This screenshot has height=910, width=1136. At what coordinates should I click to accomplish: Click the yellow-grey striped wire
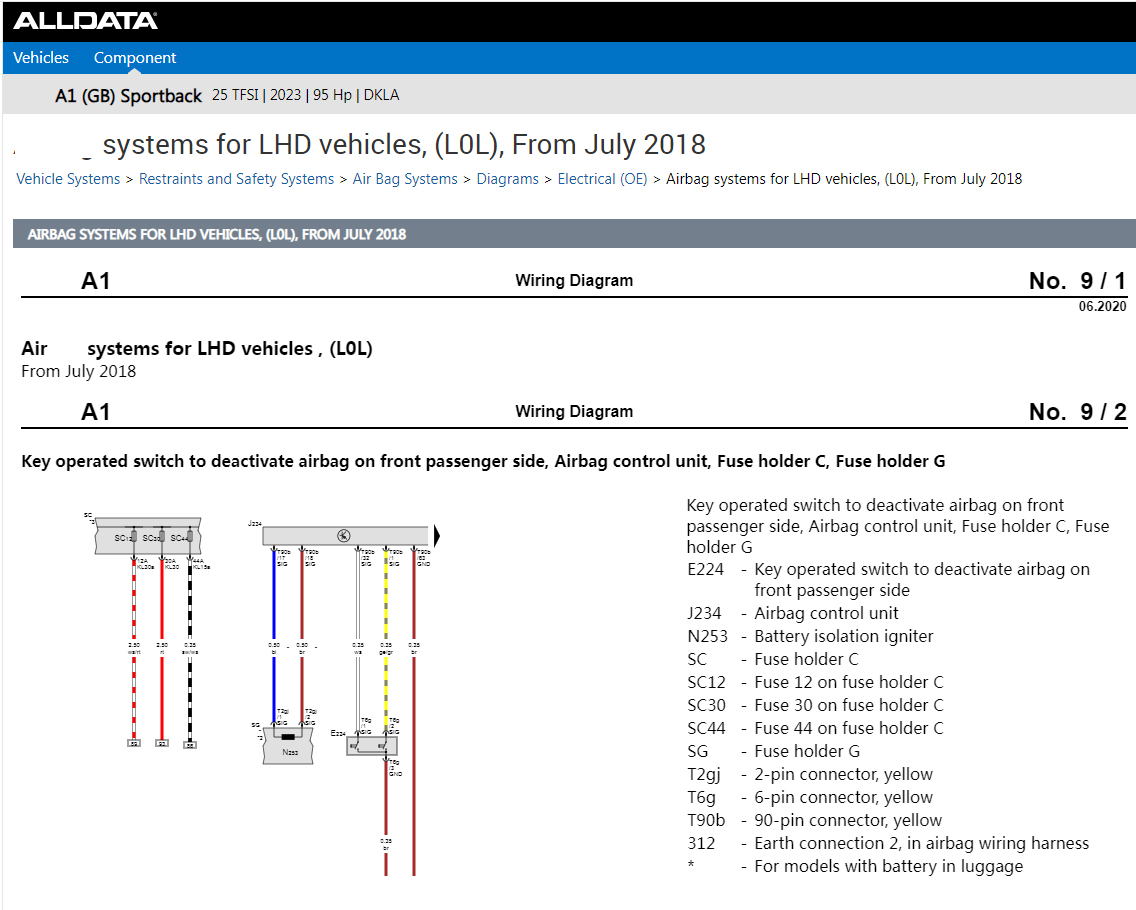click(x=385, y=638)
